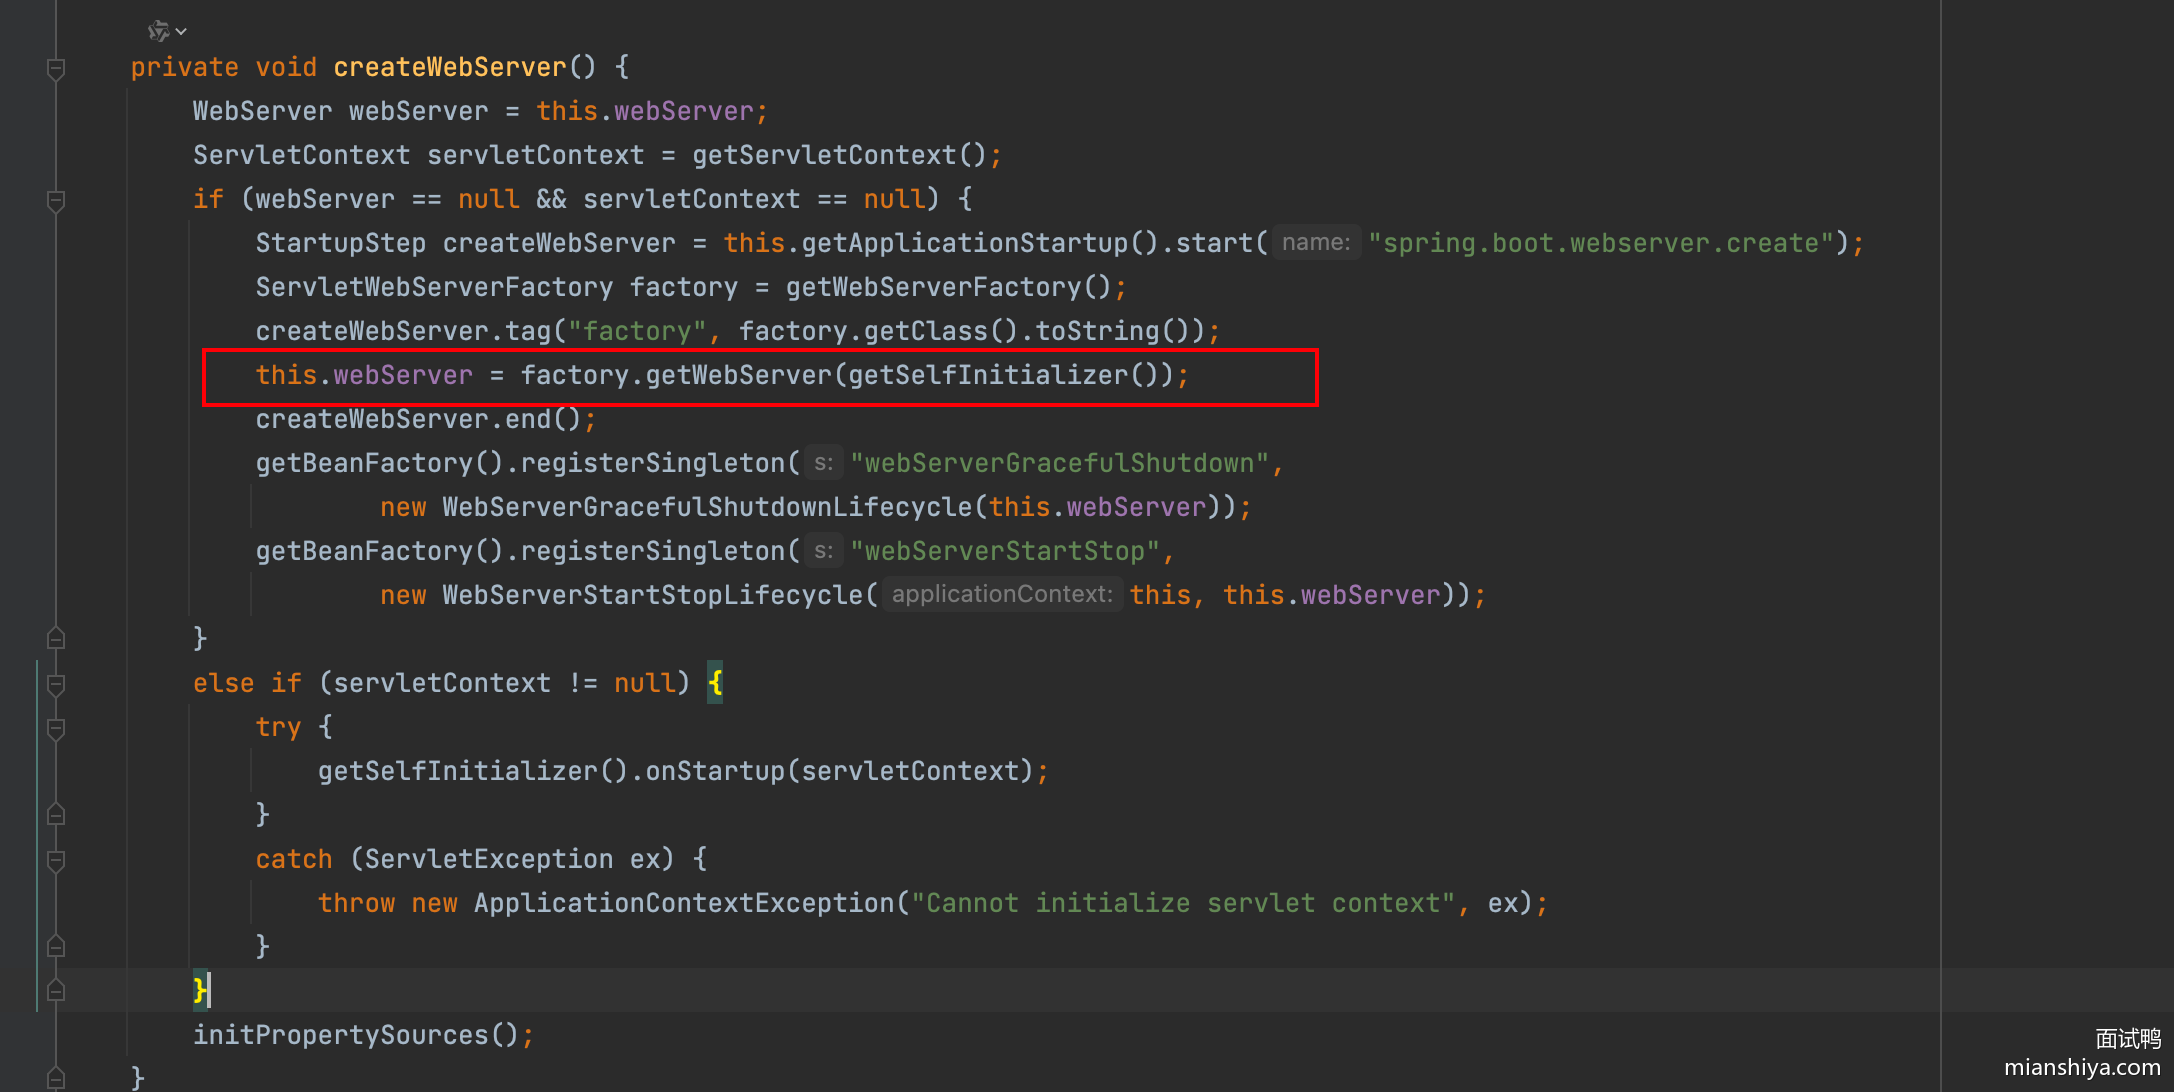2174x1092 pixels.
Task: Click fold-end marker on the method's final closing brace
Action: (56, 1078)
